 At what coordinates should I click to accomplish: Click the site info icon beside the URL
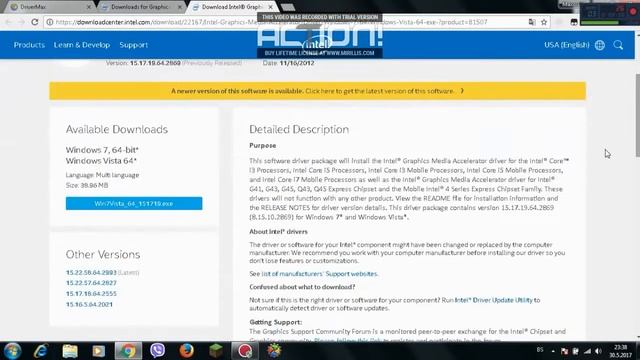(x=50, y=22)
